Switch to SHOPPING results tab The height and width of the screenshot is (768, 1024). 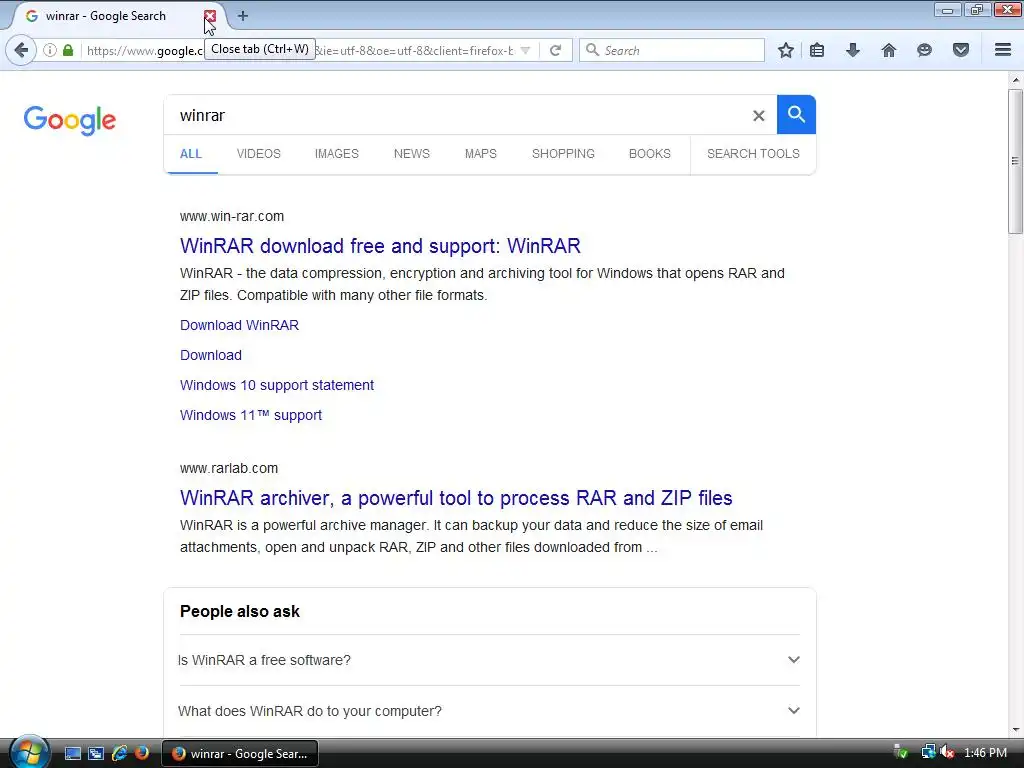point(563,153)
